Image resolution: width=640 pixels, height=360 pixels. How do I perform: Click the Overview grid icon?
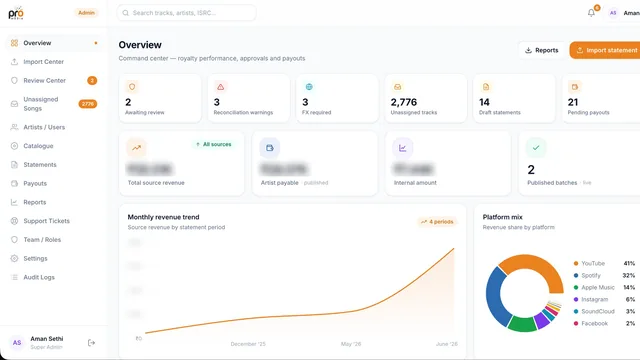tap(14, 43)
